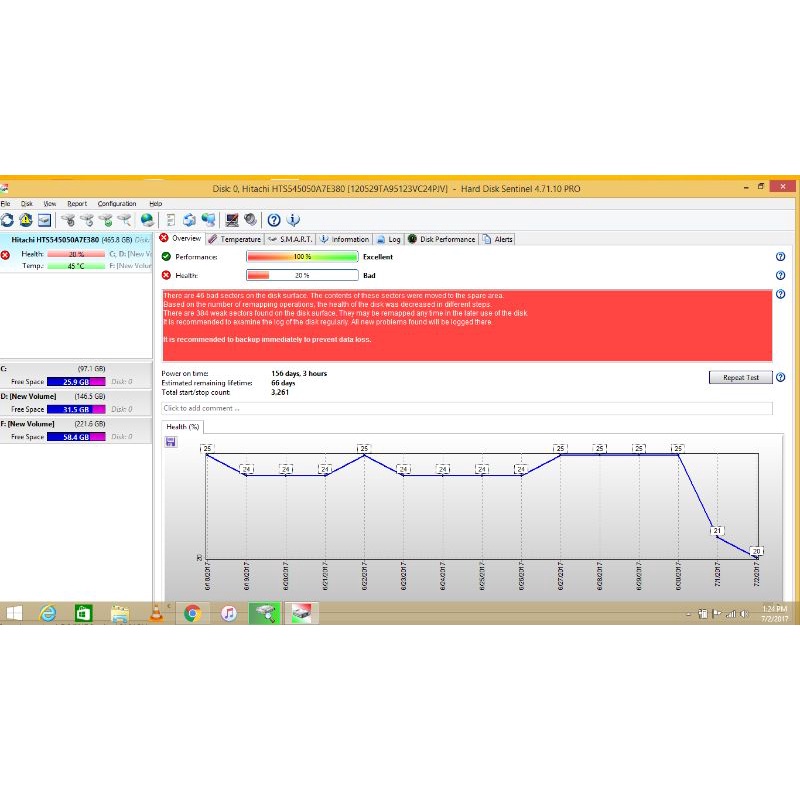The height and width of the screenshot is (800, 800).
Task: Click the help icon on Performance row
Action: 780,257
